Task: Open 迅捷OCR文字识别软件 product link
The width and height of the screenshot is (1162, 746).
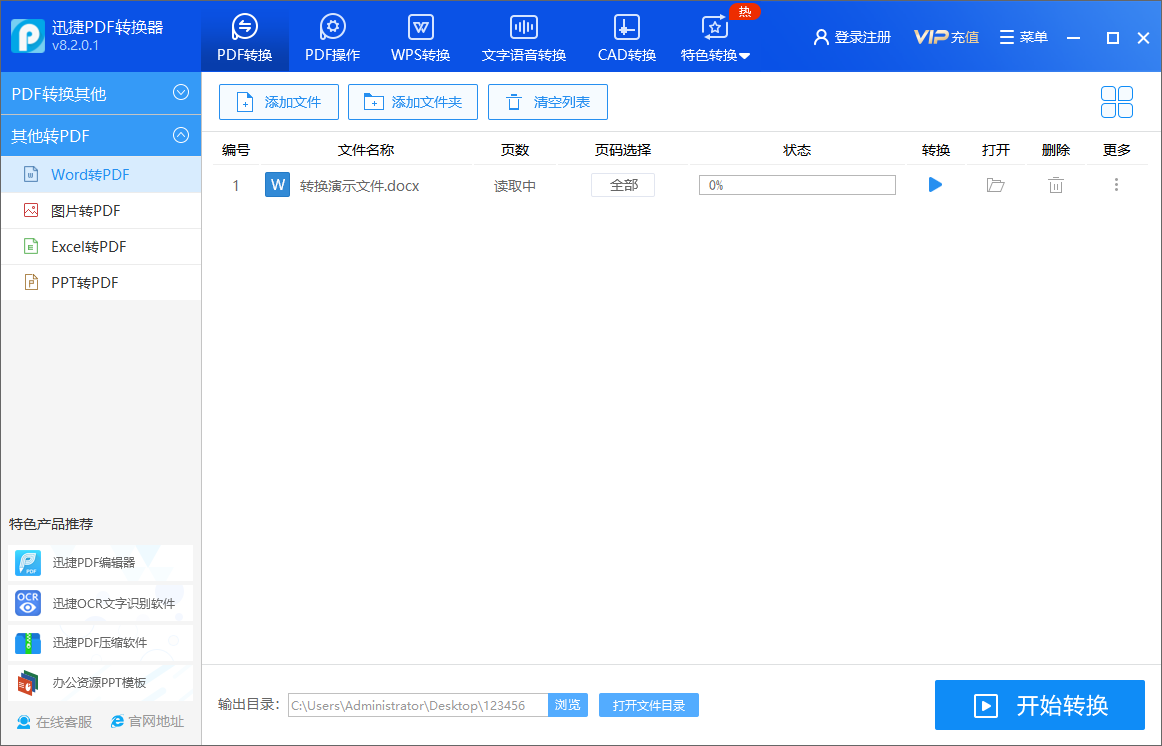Action: pos(101,603)
